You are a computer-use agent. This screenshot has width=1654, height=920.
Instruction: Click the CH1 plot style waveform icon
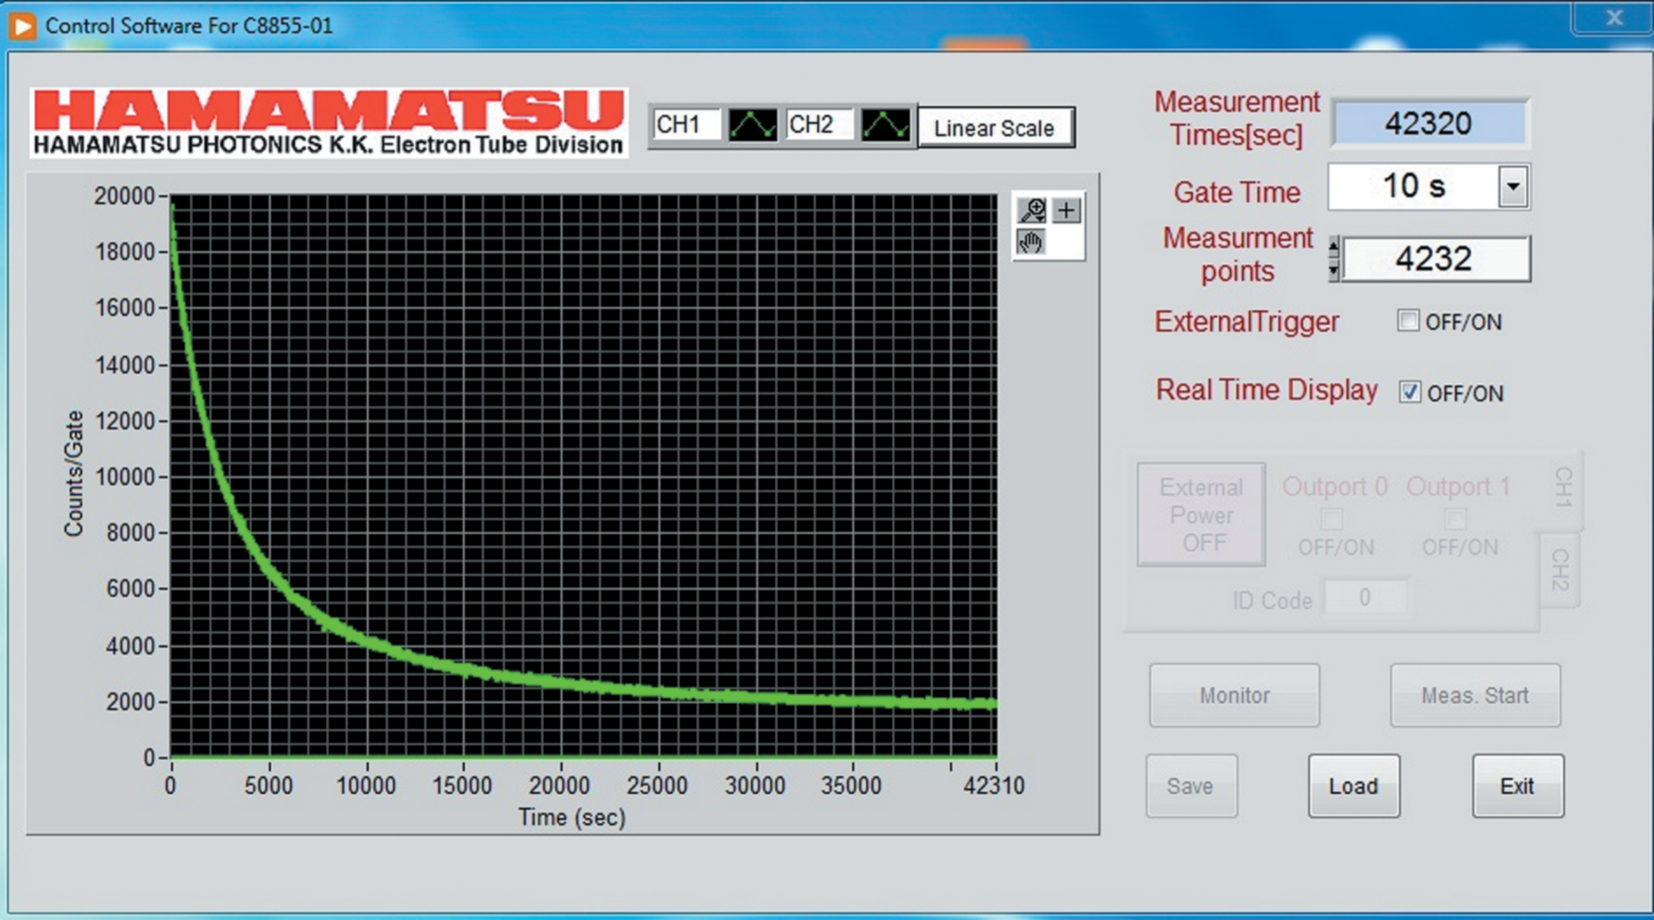[x=752, y=126]
